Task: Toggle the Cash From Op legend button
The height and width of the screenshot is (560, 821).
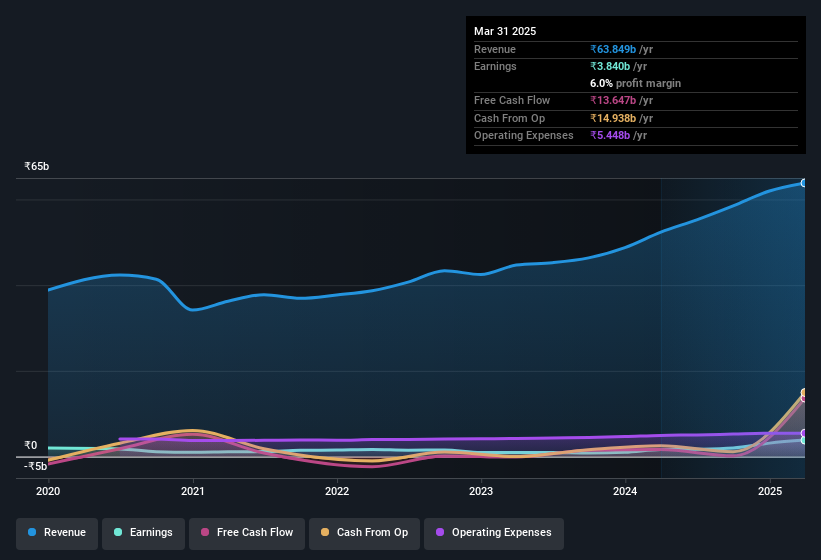Action: pyautogui.click(x=364, y=533)
